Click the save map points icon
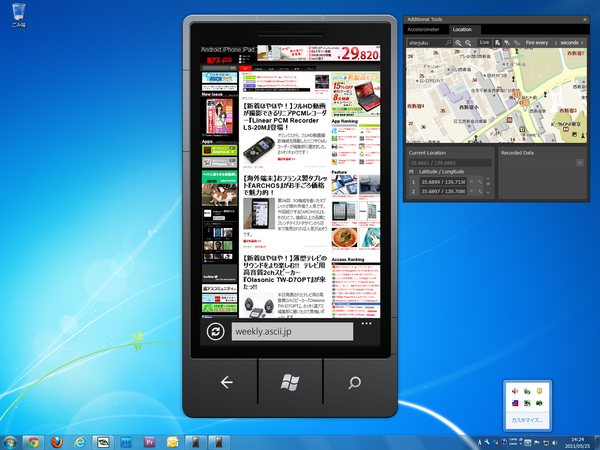This screenshot has height=450, width=600. coord(517,43)
